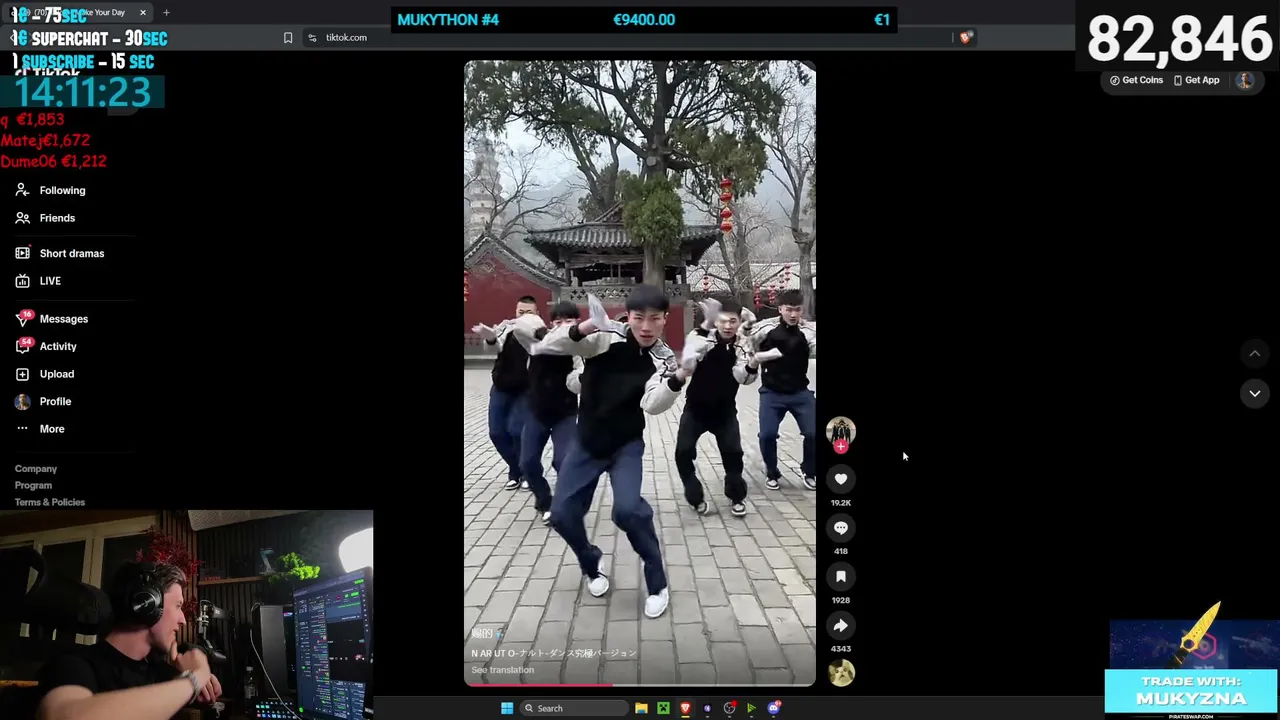This screenshot has height=720, width=1280.
Task: Click the Upload plus-square icon
Action: click(x=22, y=374)
